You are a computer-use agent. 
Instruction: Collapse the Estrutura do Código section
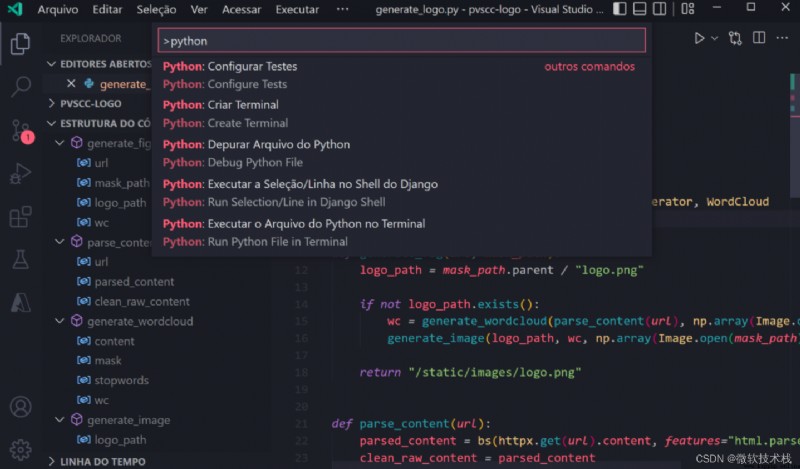(x=51, y=123)
